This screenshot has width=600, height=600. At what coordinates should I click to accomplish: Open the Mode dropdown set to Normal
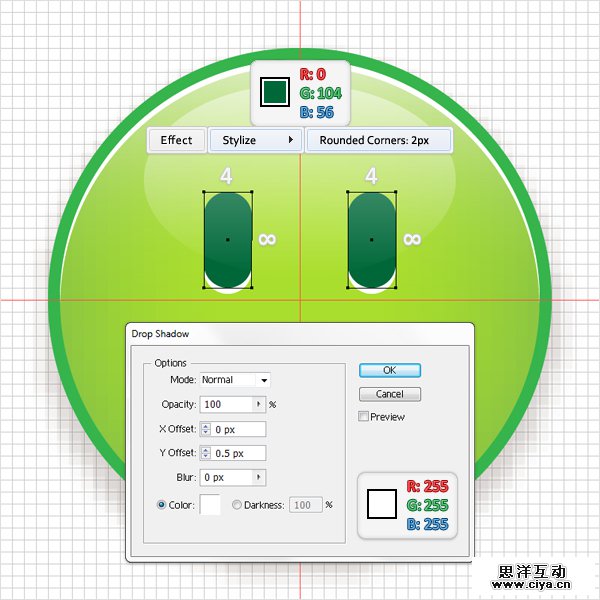(x=235, y=380)
